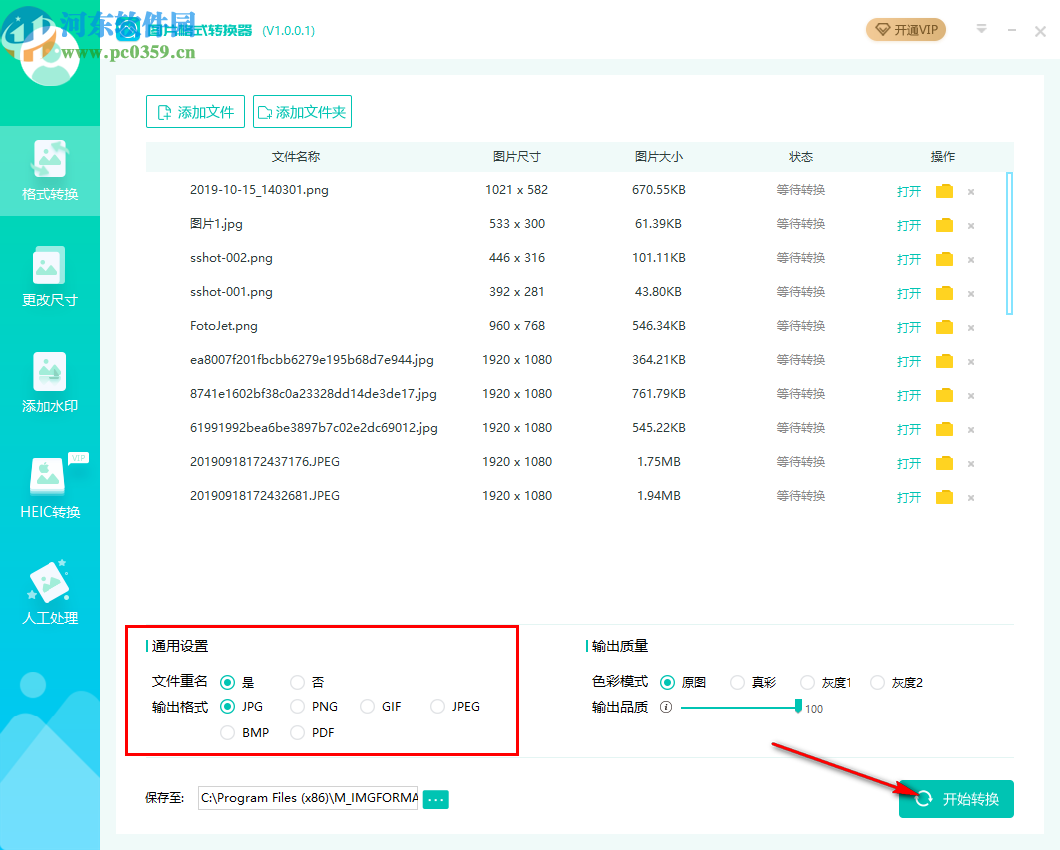Click the 添加文件夹 add folder button

302,111
